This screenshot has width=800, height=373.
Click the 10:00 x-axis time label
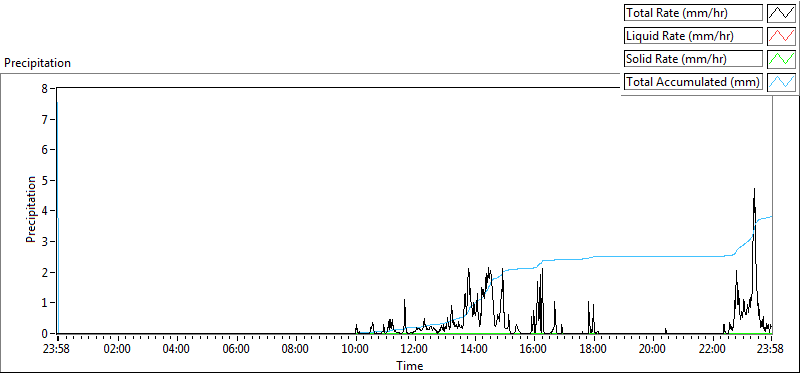click(x=355, y=350)
